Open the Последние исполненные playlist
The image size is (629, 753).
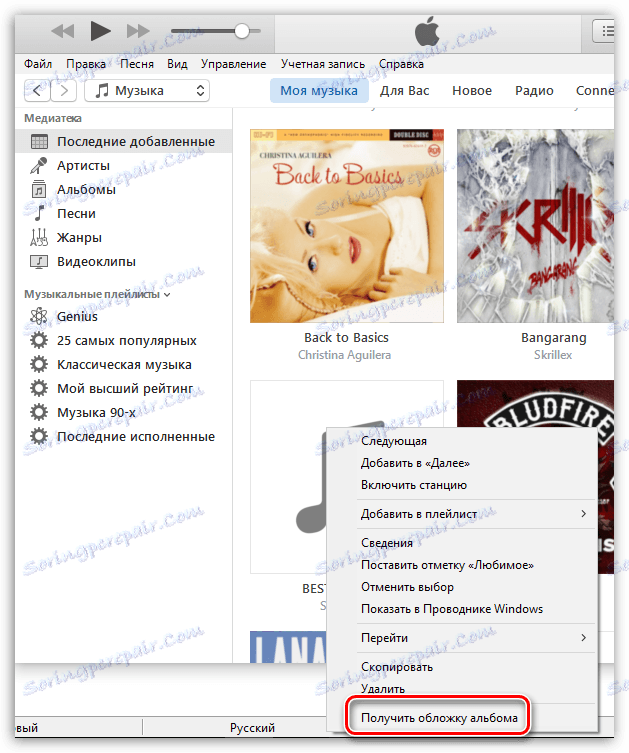[x=136, y=437]
